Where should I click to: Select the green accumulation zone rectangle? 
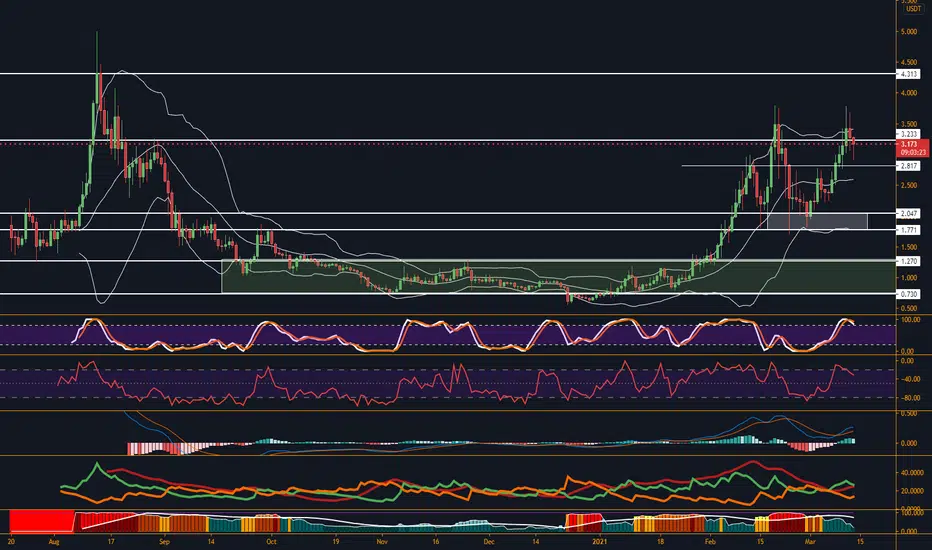click(x=559, y=276)
